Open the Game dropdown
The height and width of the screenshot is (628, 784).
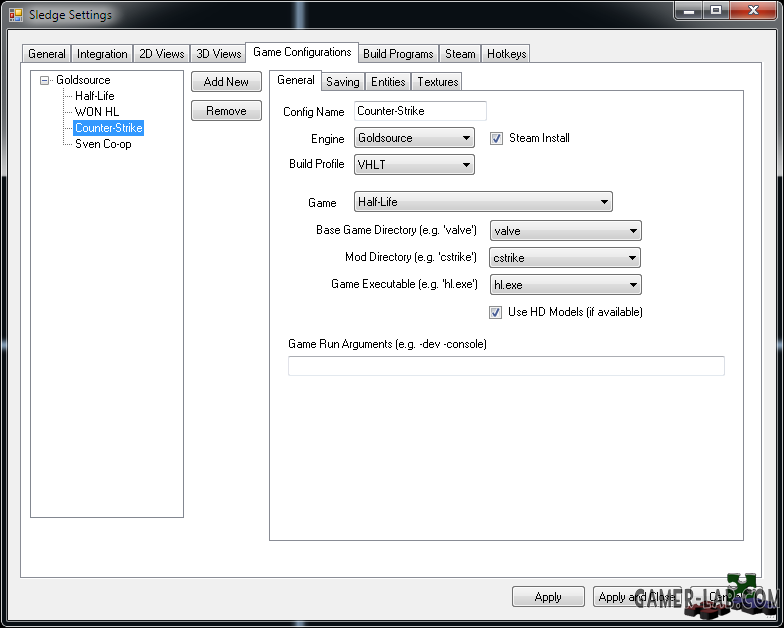(483, 202)
